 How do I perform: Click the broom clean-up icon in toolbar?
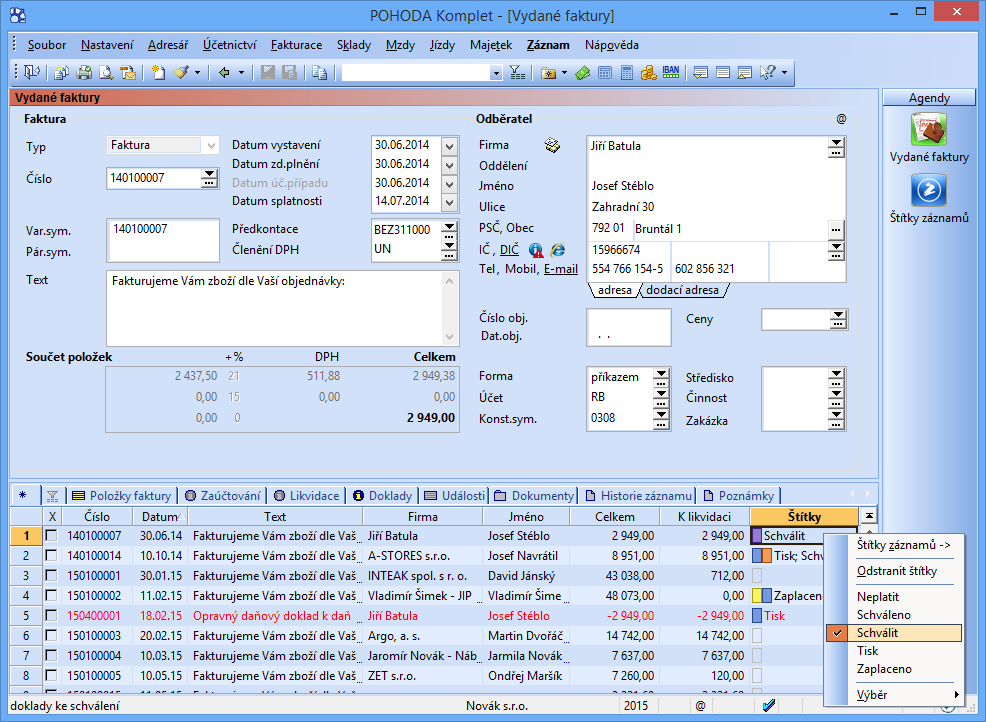click(182, 73)
